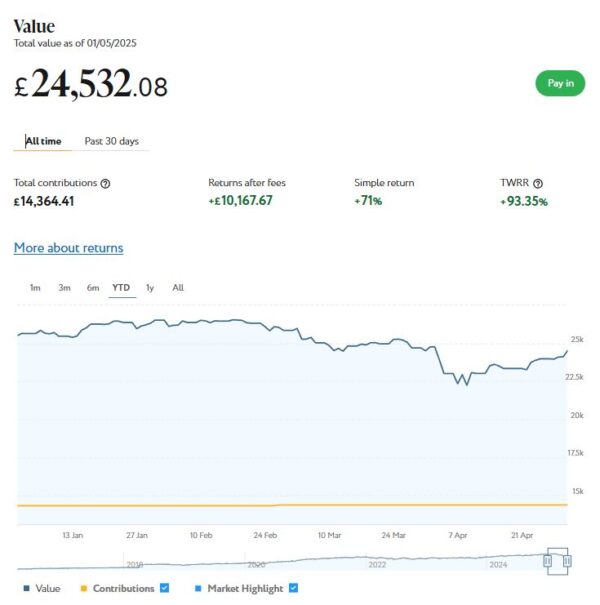Image resolution: width=600 pixels, height=605 pixels.
Task: Uncheck the Contributions checkbox
Action: click(165, 588)
